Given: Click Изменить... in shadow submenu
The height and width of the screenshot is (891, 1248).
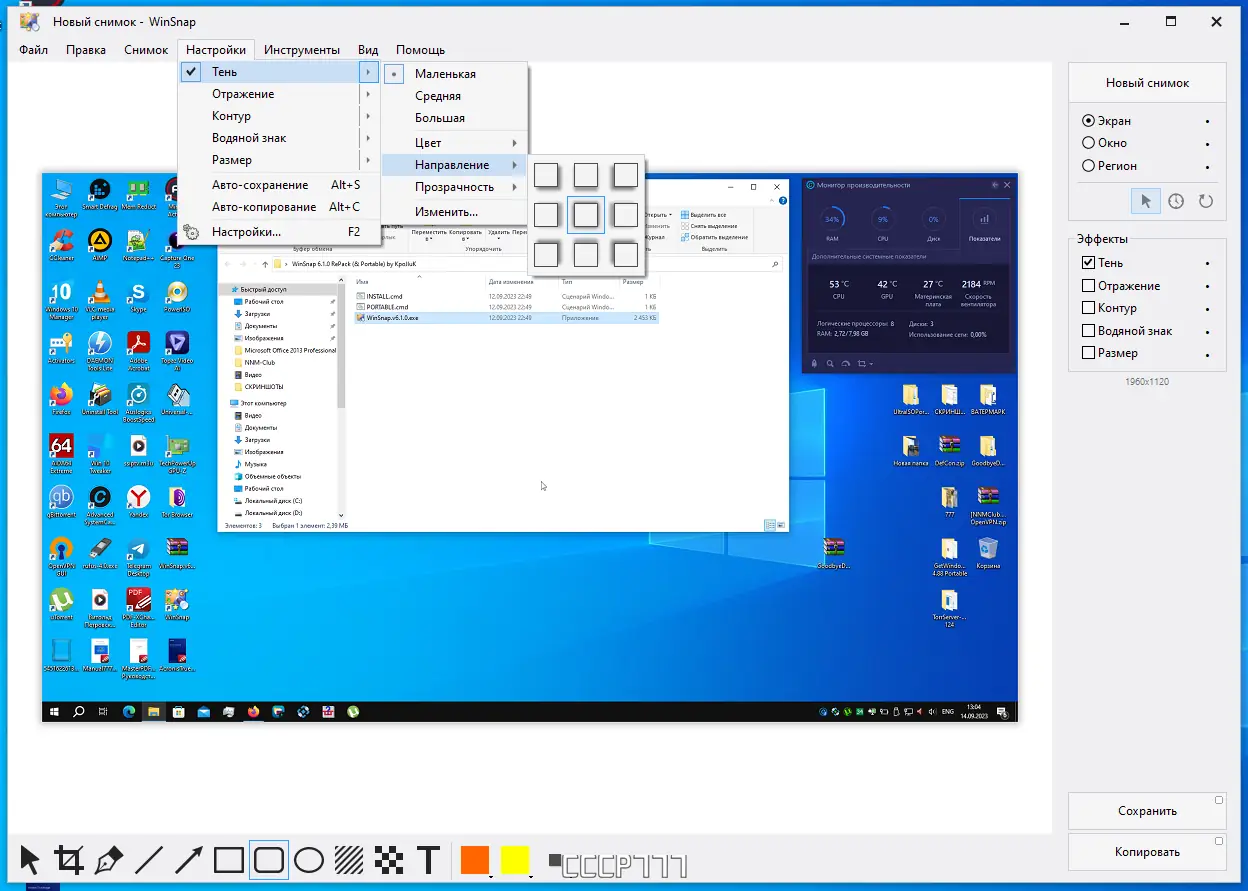Looking at the screenshot, I should [x=454, y=212].
